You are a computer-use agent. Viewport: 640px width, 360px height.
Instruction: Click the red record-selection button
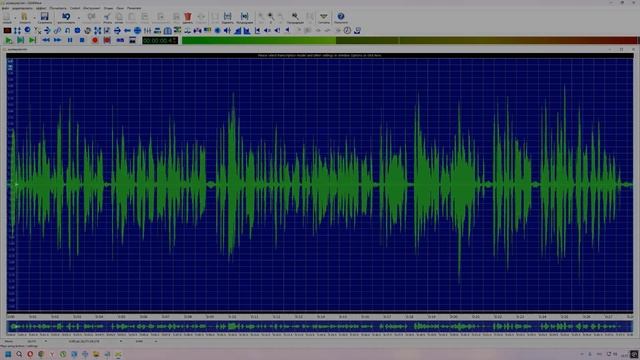[107, 40]
